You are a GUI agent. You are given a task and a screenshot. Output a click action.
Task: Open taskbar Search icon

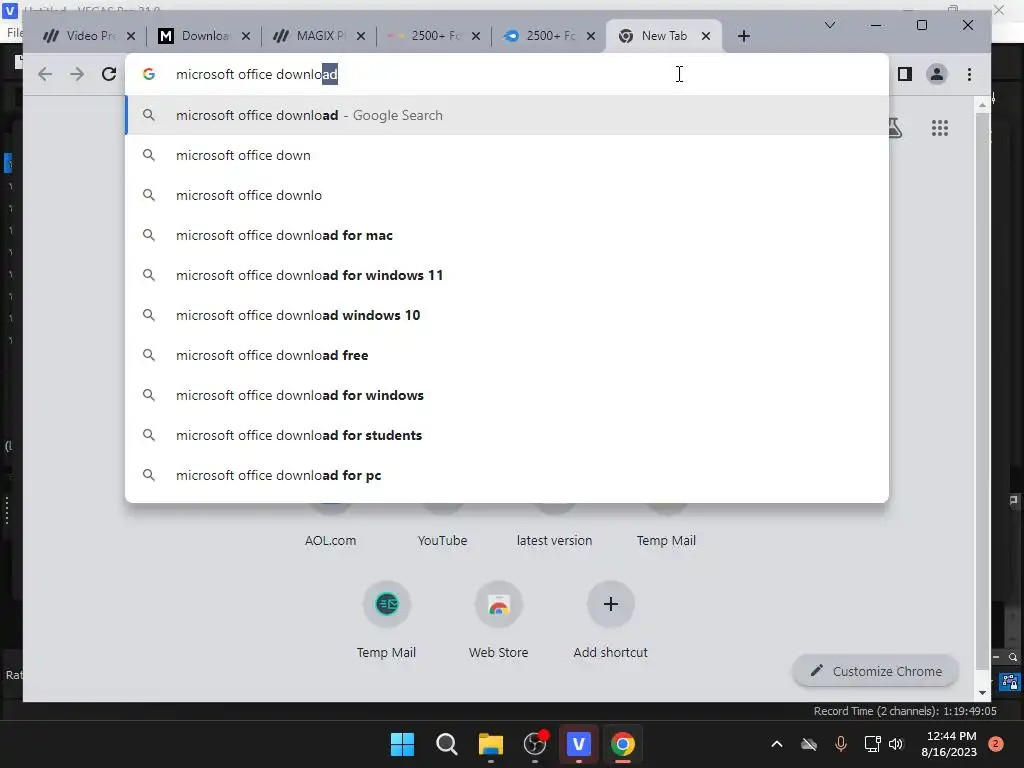pyautogui.click(x=447, y=744)
